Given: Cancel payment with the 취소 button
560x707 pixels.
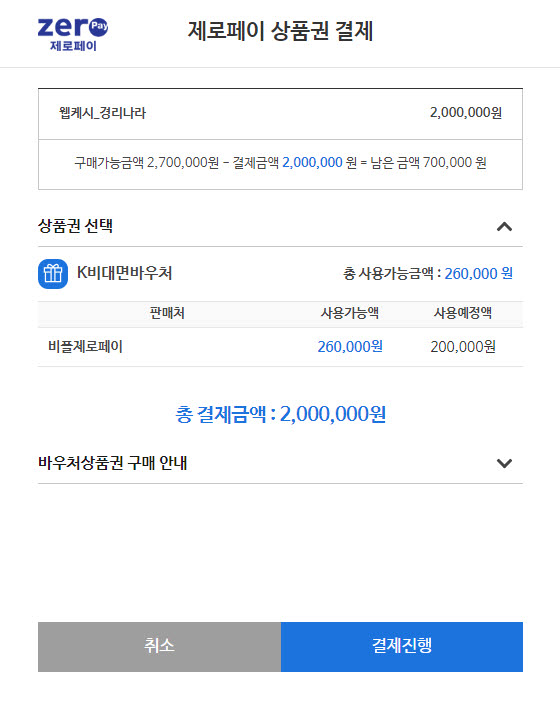Looking at the screenshot, I should pos(159,647).
